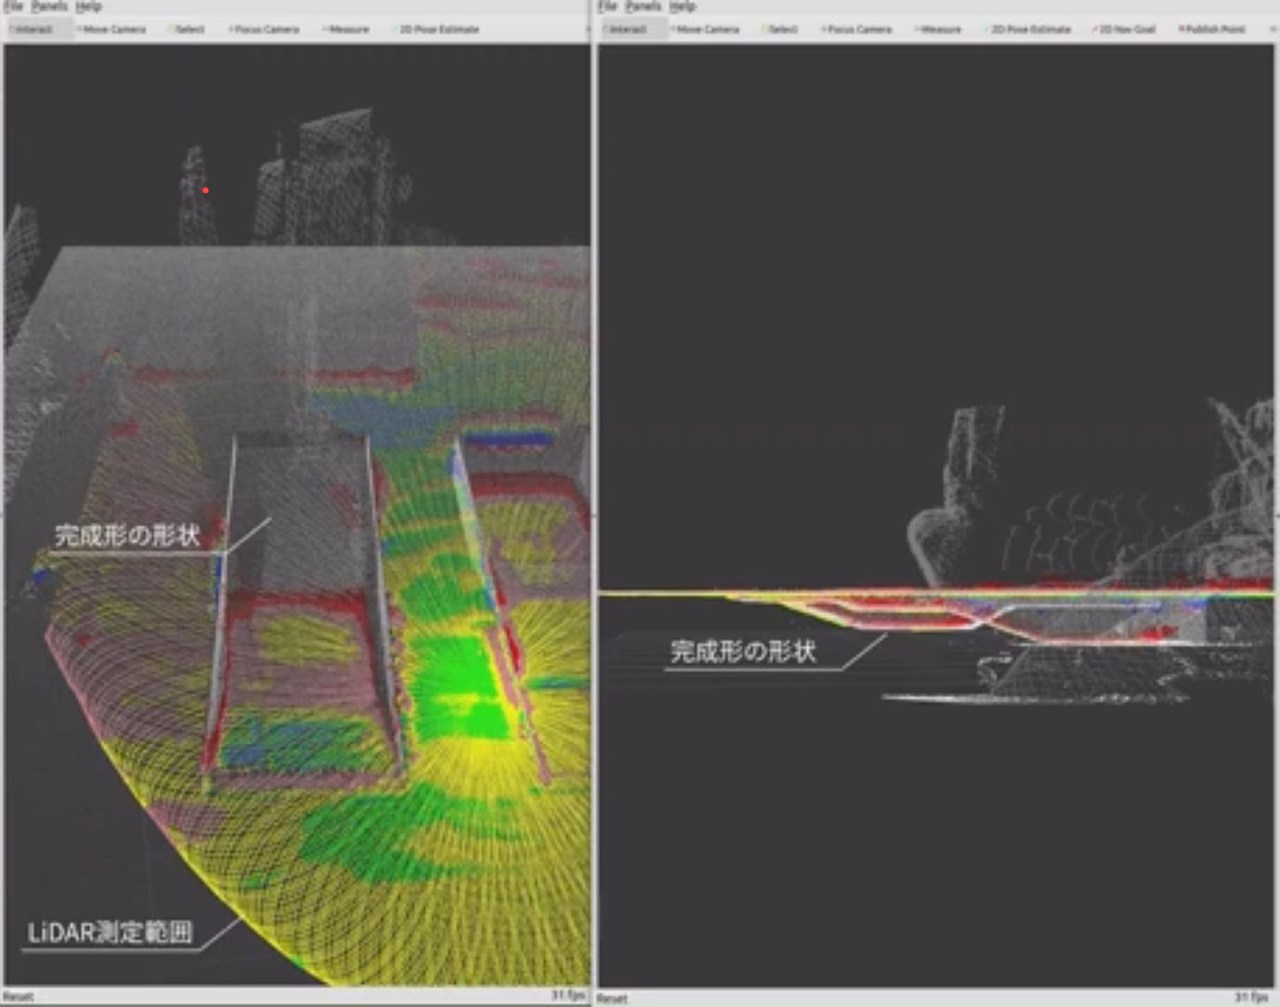Toggle Interact tool in right window toolbar
The height and width of the screenshot is (1007, 1280).
[628, 29]
